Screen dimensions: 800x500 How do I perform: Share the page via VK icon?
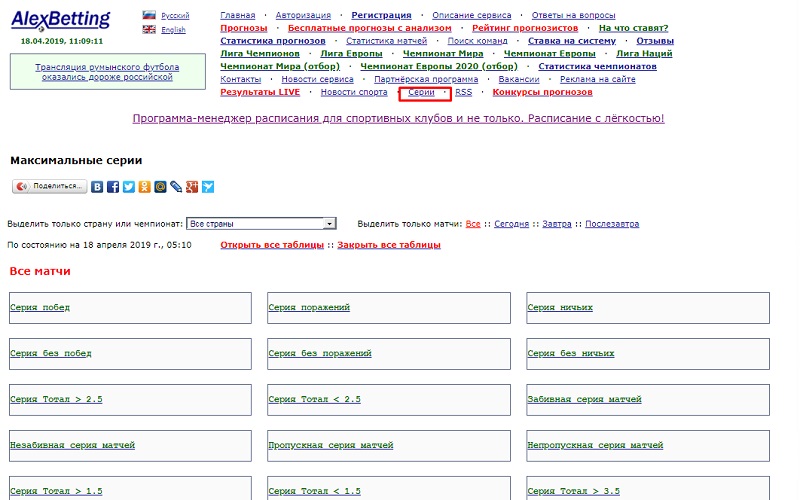point(97,186)
